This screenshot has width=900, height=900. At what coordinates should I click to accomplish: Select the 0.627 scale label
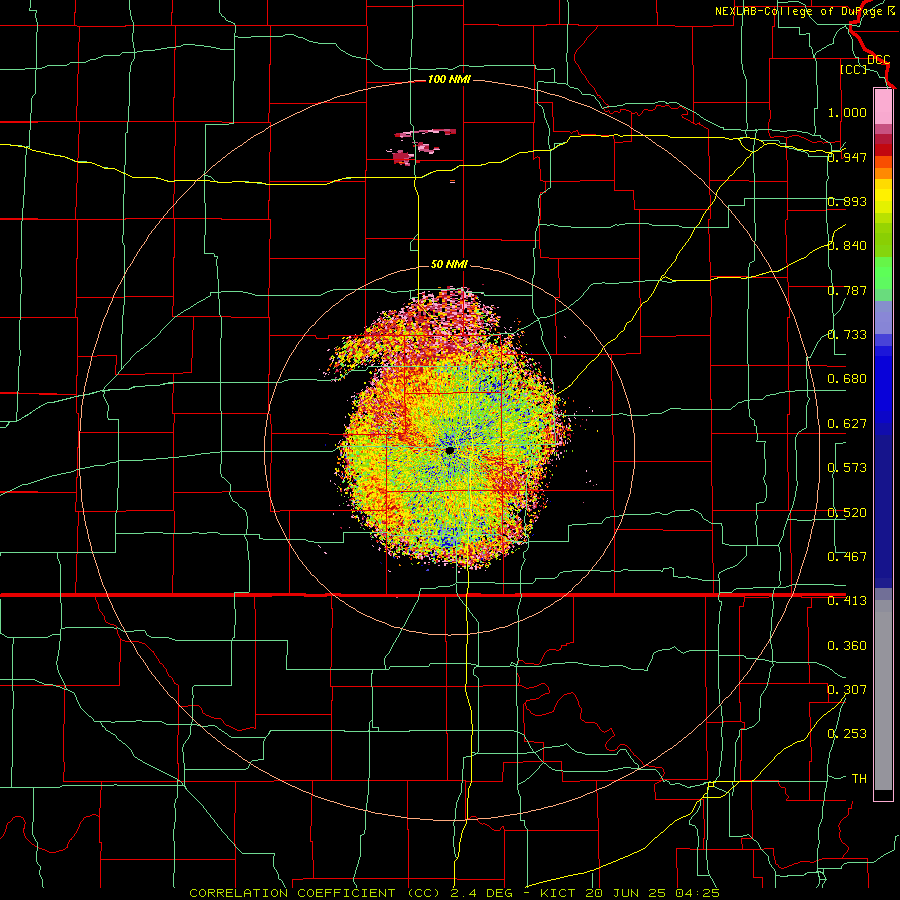pyautogui.click(x=847, y=424)
